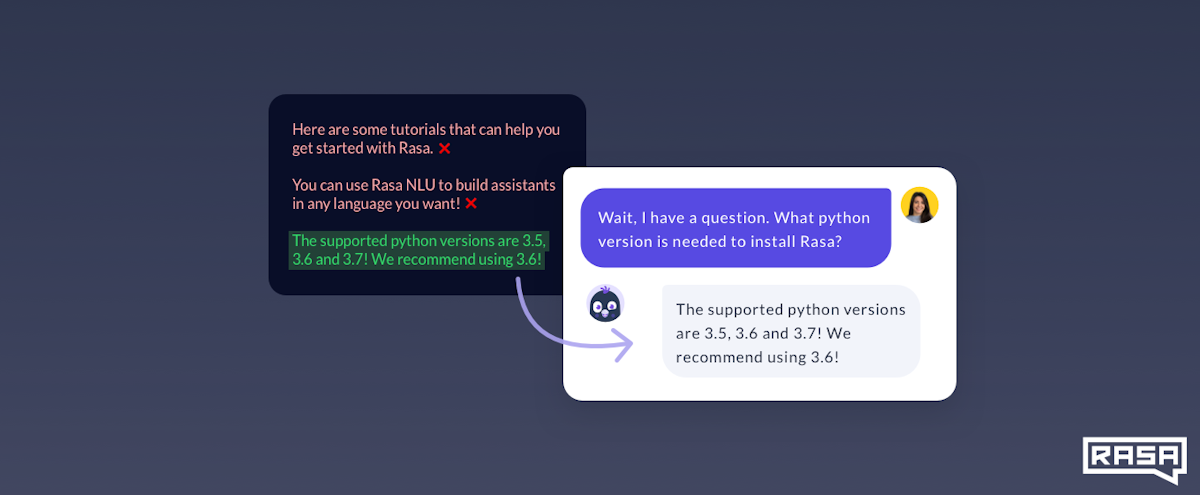This screenshot has width=1200, height=495.
Task: Open the Rasa logo in the corner
Action: coord(1134,459)
